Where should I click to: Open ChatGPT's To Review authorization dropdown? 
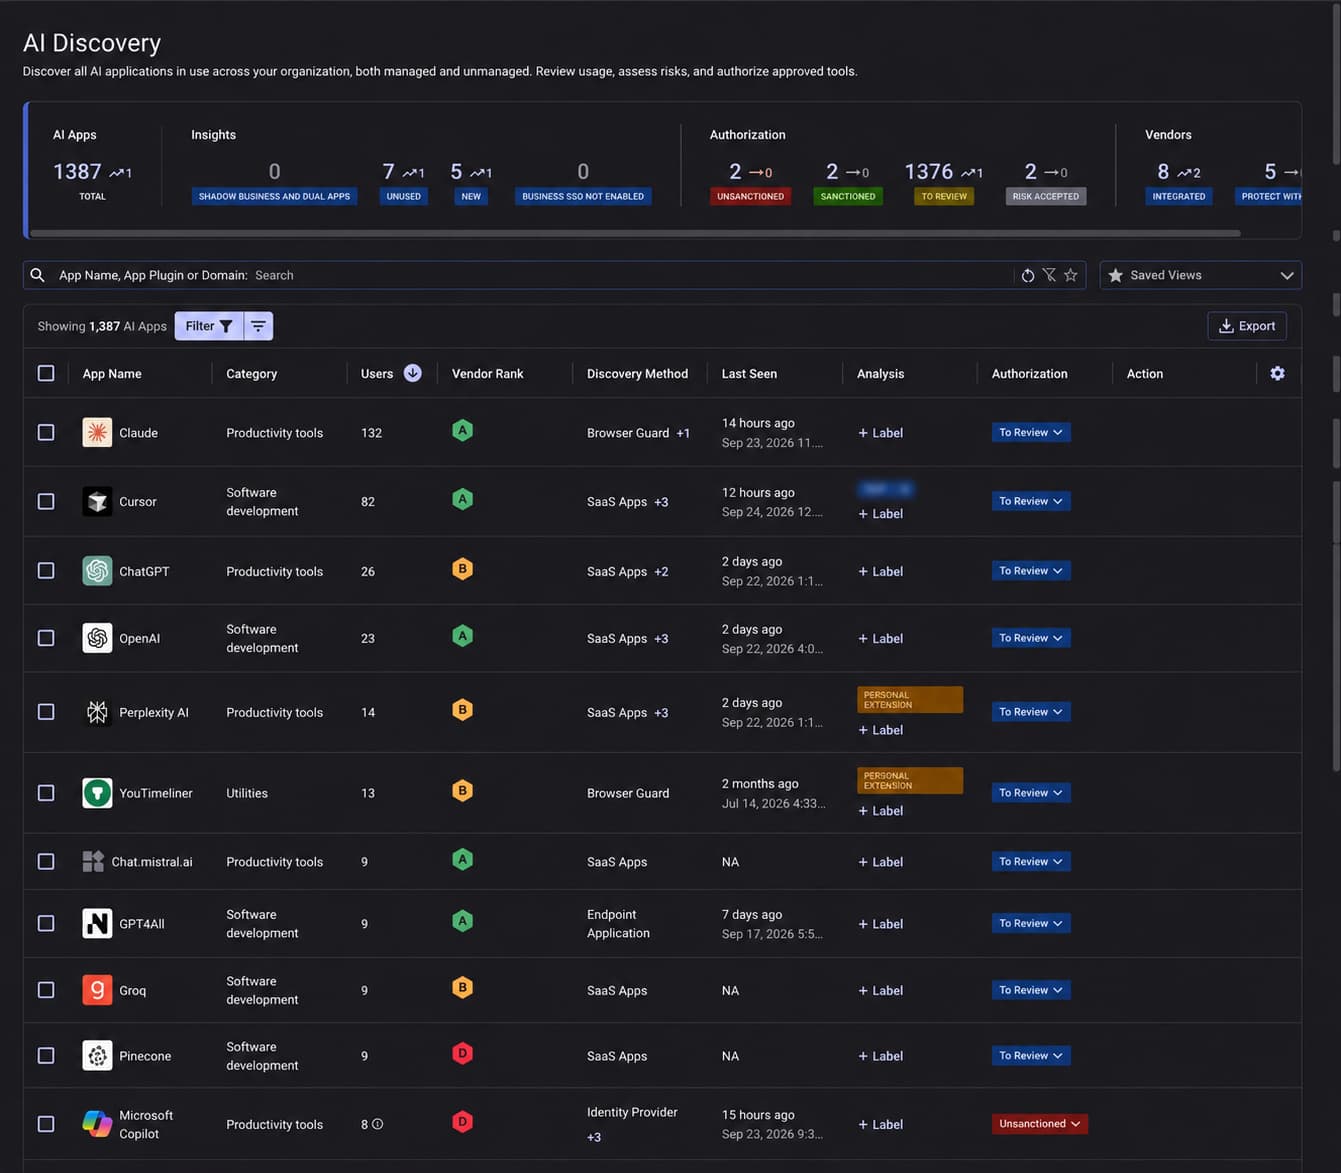coord(1031,571)
